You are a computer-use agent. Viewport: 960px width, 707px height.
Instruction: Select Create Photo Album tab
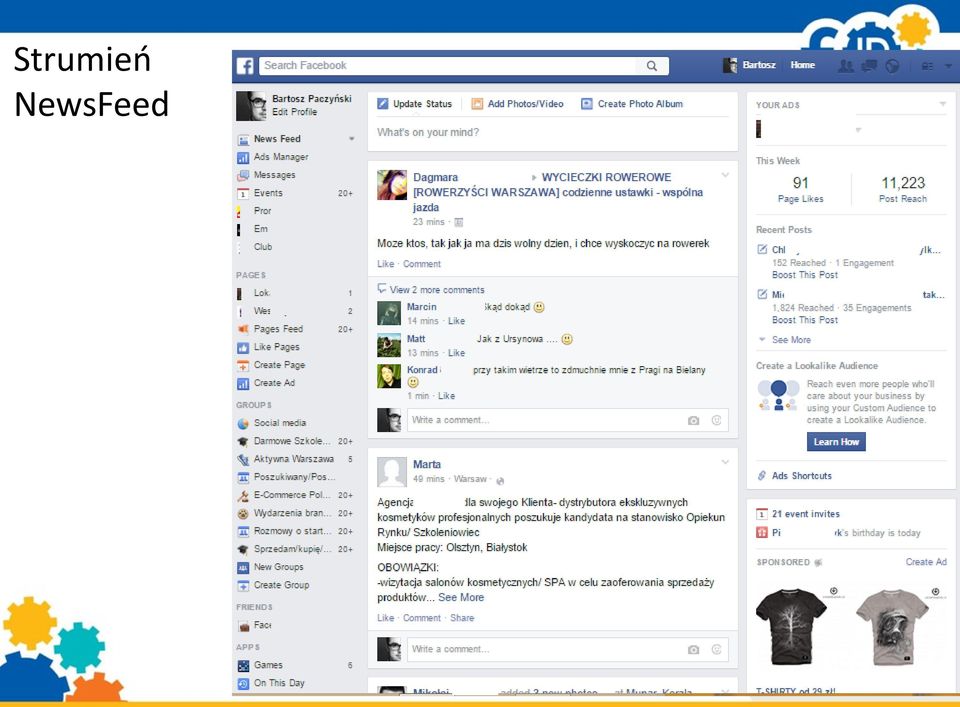tap(632, 104)
